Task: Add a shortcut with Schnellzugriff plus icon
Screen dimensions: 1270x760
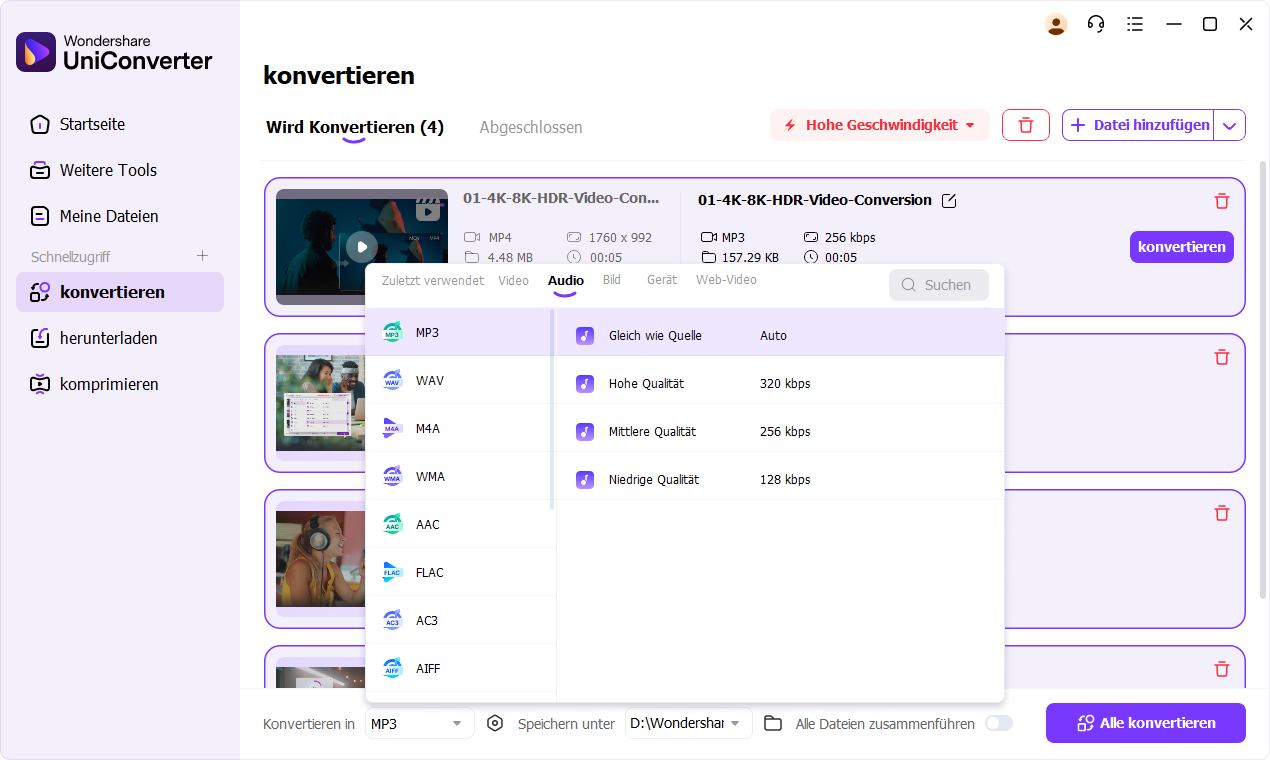Action: pyautogui.click(x=202, y=256)
